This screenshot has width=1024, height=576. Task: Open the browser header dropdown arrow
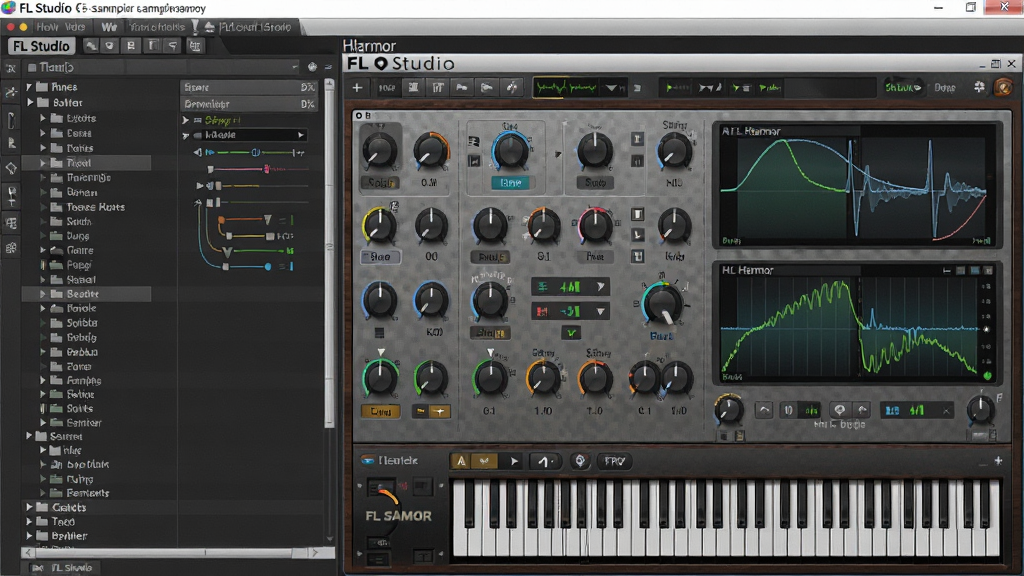point(295,67)
